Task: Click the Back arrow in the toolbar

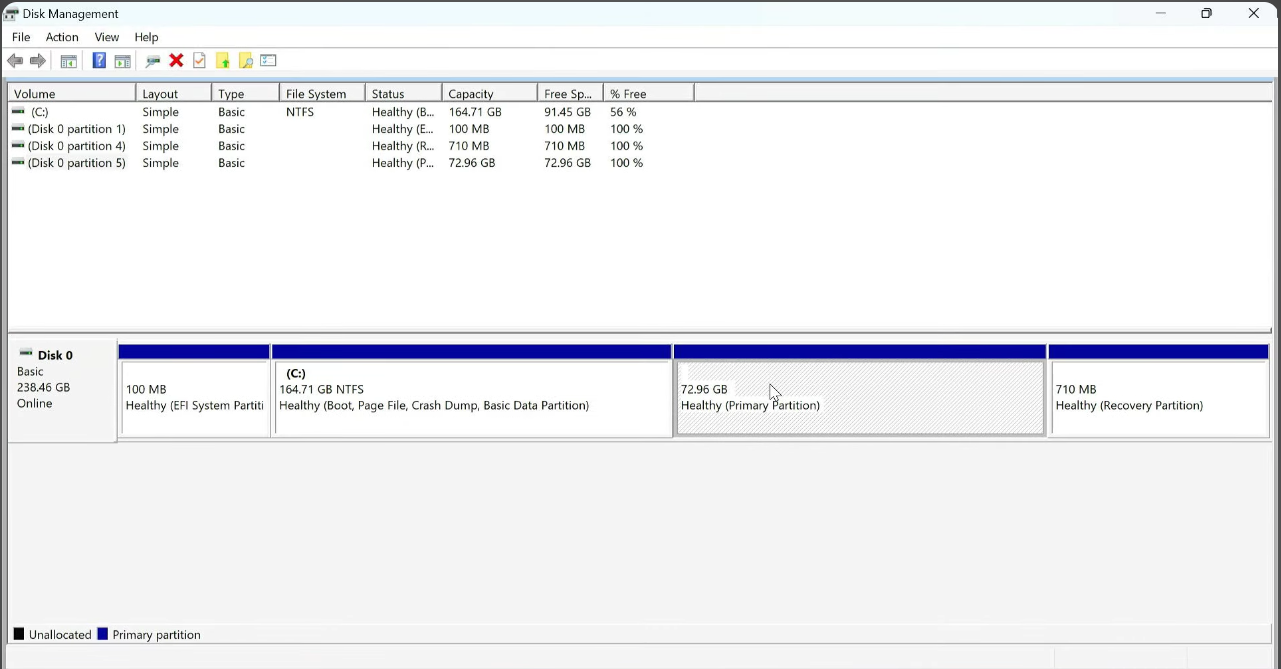Action: 15,61
